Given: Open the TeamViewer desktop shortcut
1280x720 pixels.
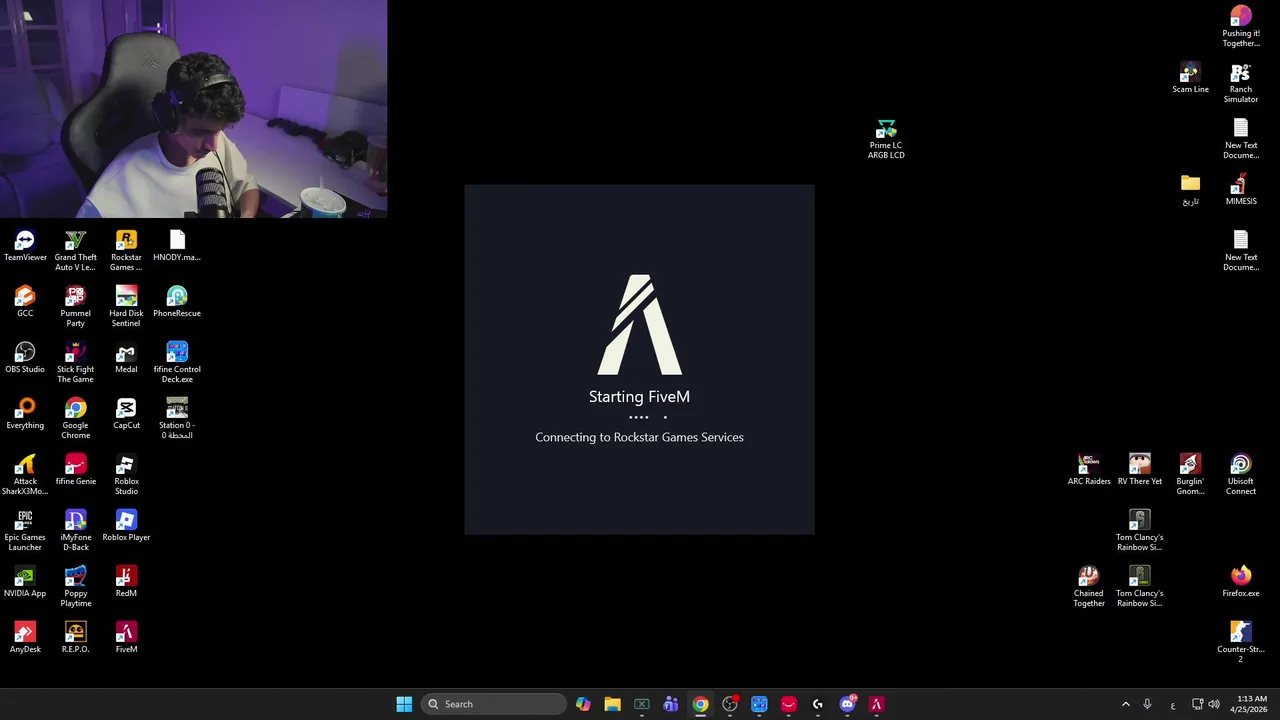Looking at the screenshot, I should pos(25,246).
